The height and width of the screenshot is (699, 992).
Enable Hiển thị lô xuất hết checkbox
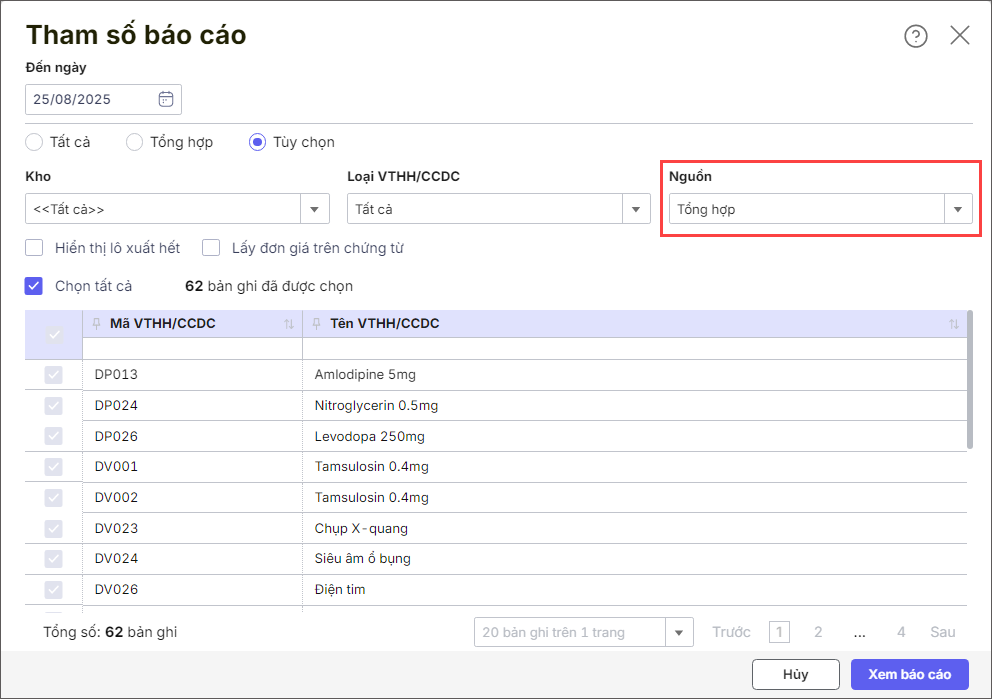35,248
